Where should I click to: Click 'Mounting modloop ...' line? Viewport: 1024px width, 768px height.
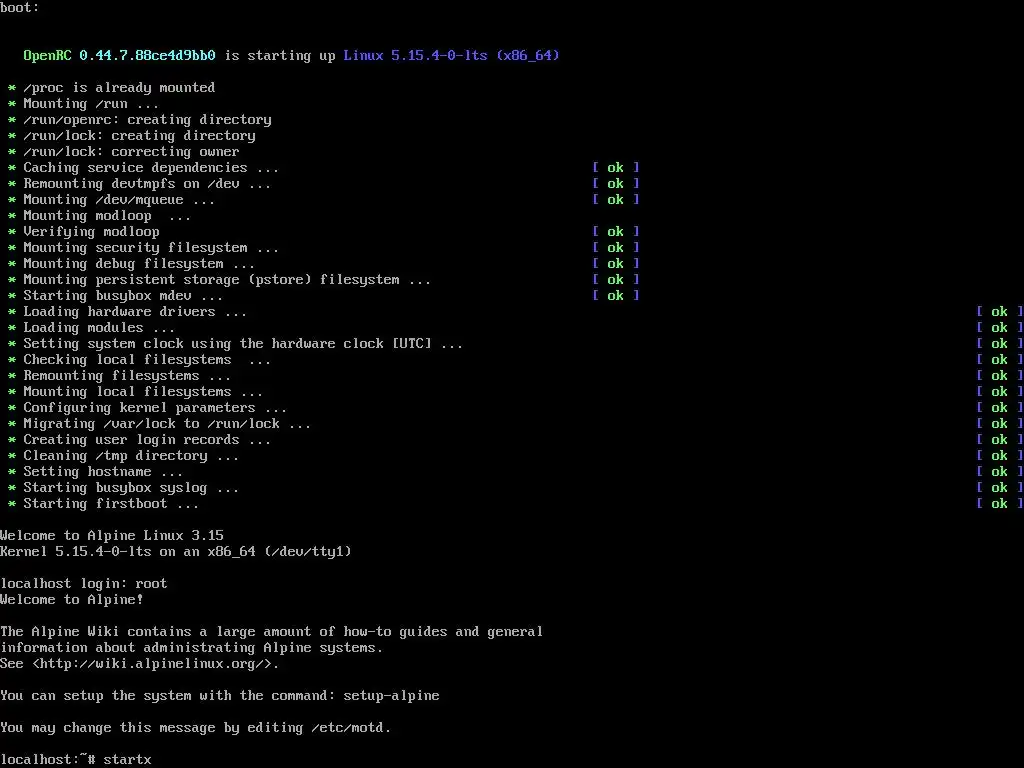click(107, 216)
